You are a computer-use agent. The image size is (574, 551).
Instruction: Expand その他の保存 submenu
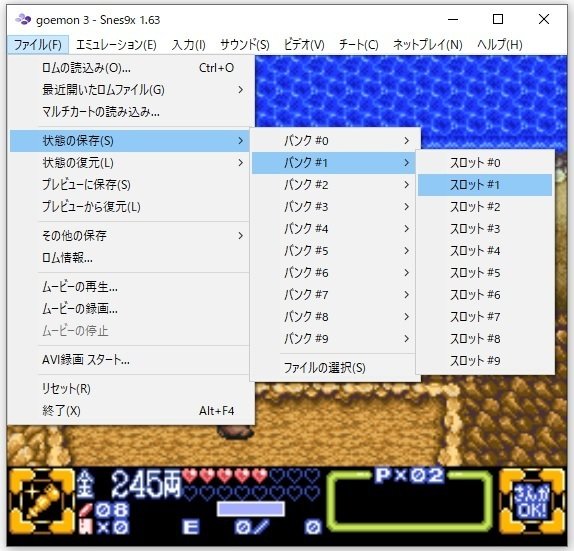point(131,236)
